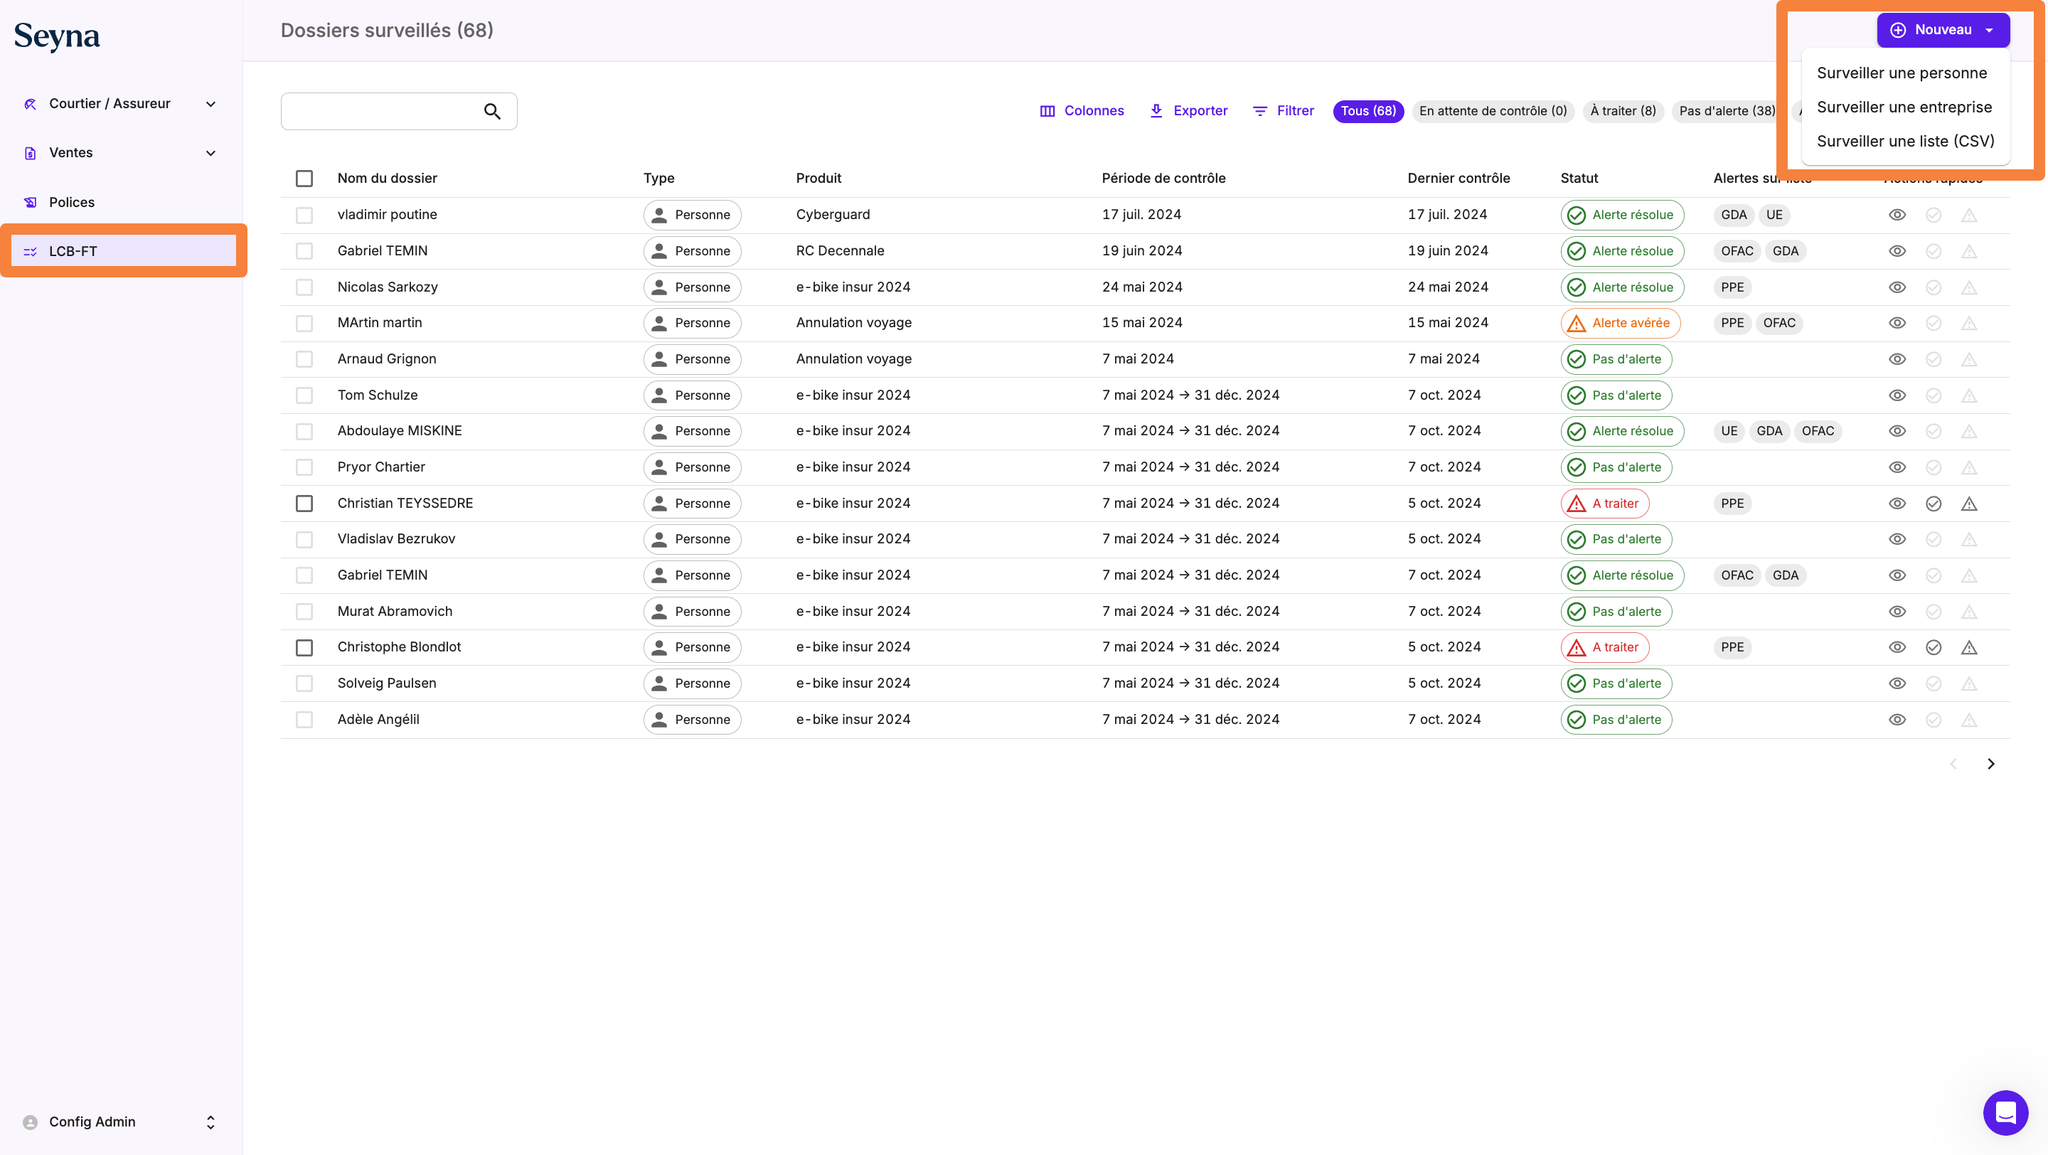Open the LCB-FT sidebar item

[123, 251]
